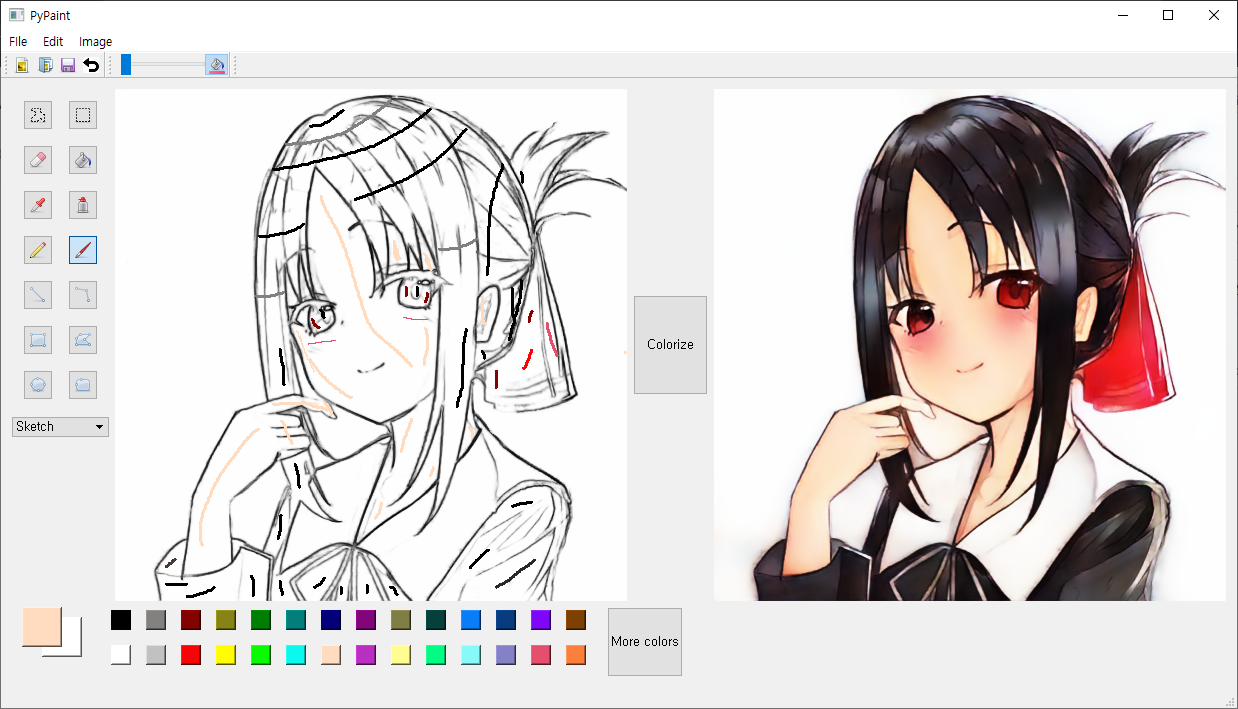The image size is (1238, 709).
Task: Select the free-form selection tool
Action: (x=38, y=115)
